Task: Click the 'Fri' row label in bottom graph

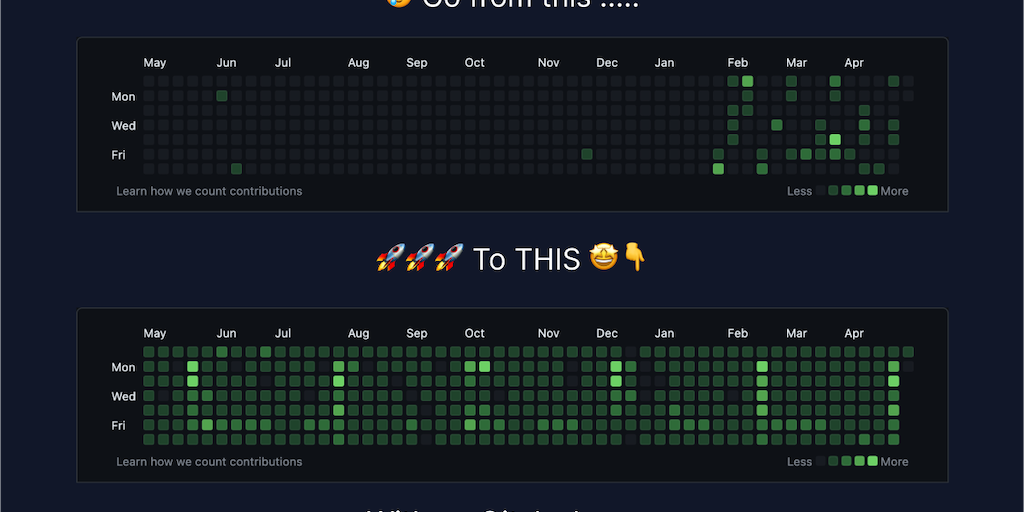Action: tap(119, 426)
